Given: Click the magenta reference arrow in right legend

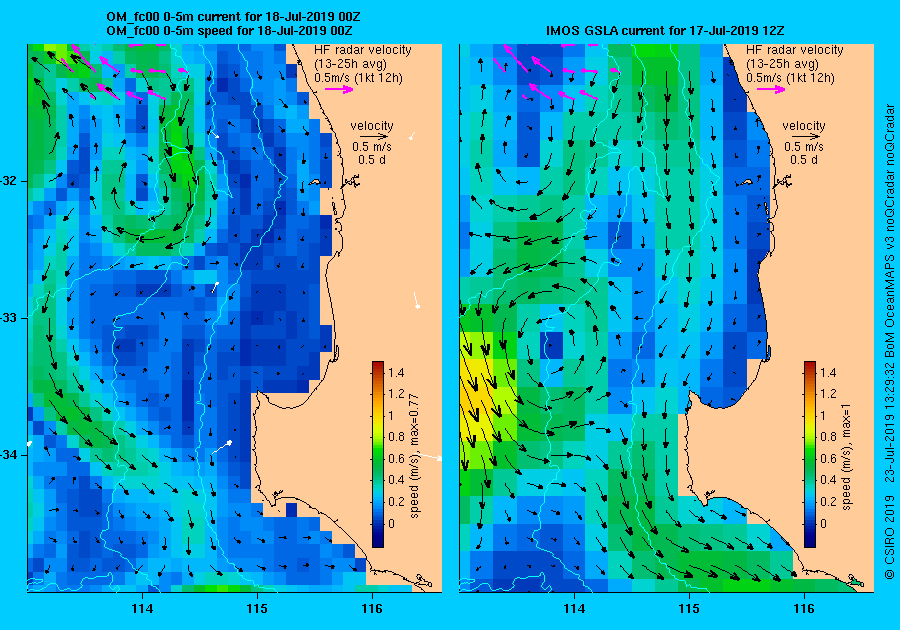Looking at the screenshot, I should click(771, 89).
